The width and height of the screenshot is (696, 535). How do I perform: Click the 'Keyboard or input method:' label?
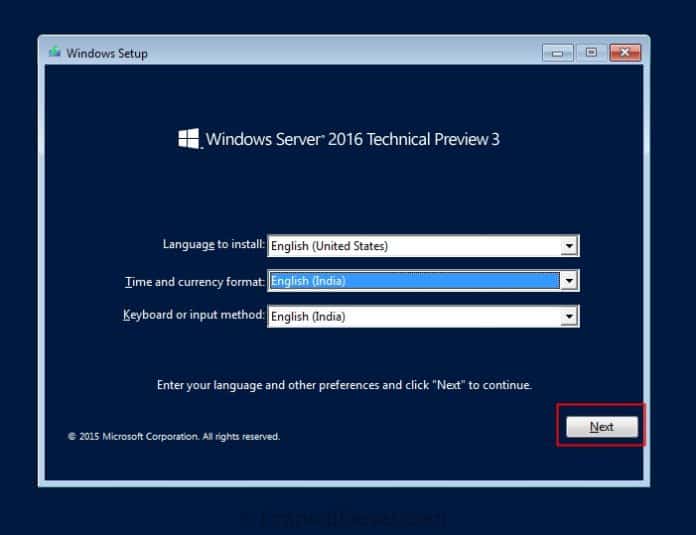coord(194,315)
